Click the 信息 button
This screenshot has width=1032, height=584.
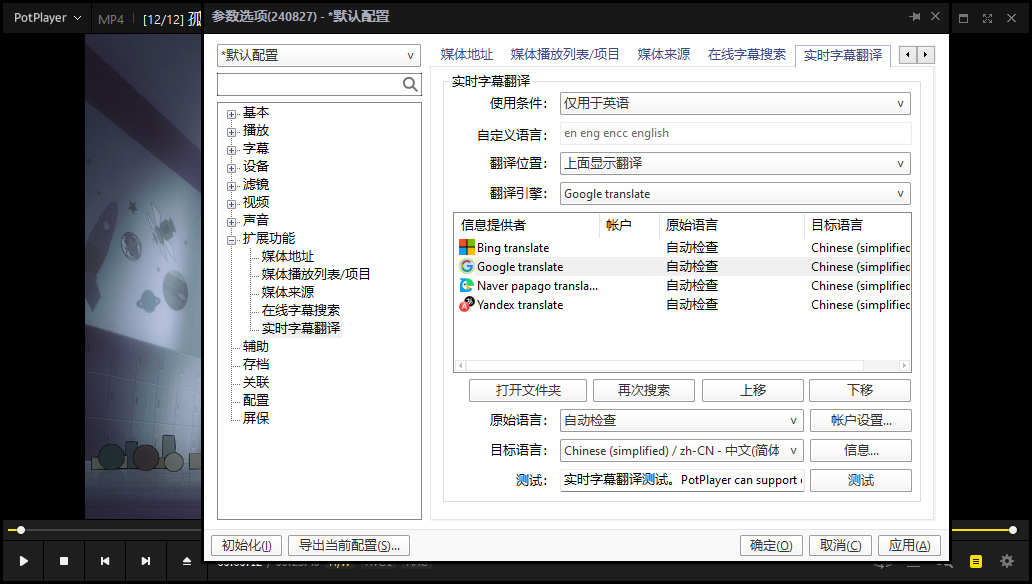coord(861,450)
